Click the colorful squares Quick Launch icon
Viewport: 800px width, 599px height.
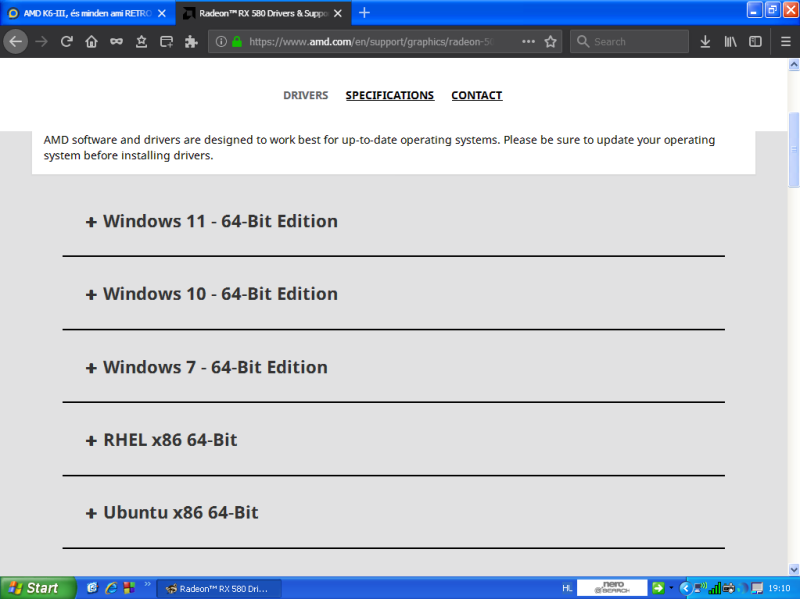click(130, 588)
